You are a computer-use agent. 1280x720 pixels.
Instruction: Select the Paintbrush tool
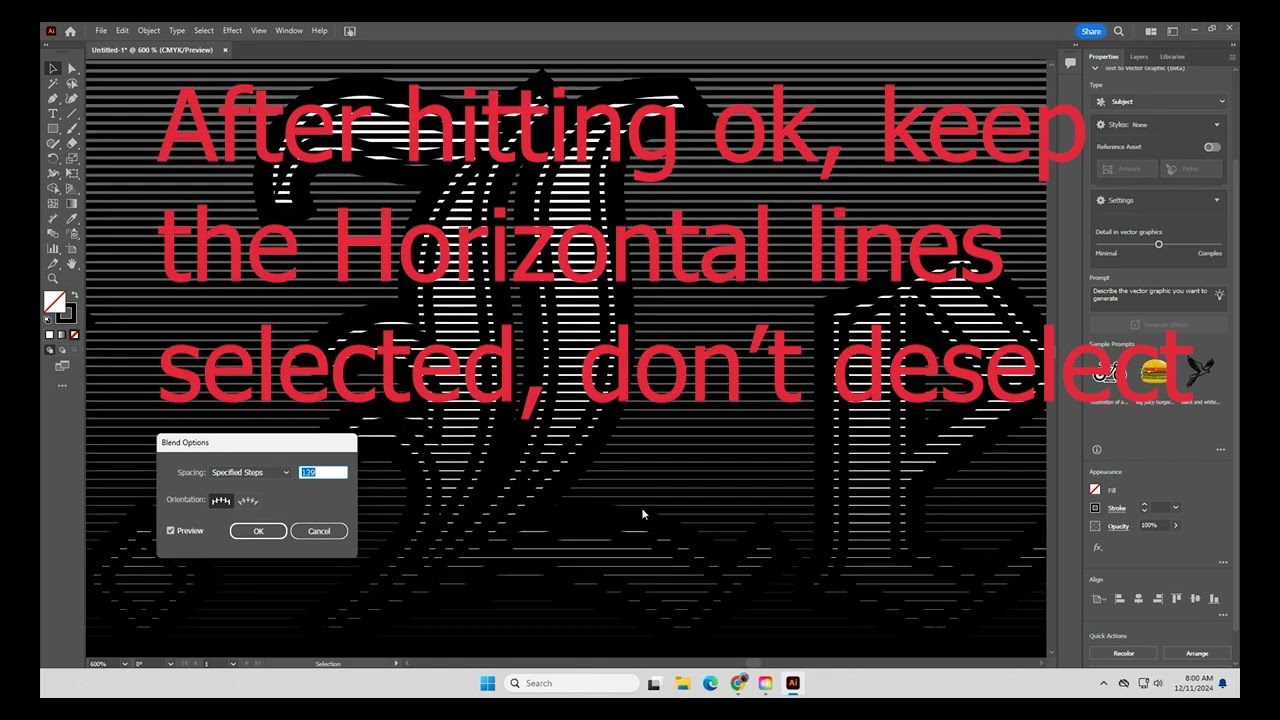72,129
